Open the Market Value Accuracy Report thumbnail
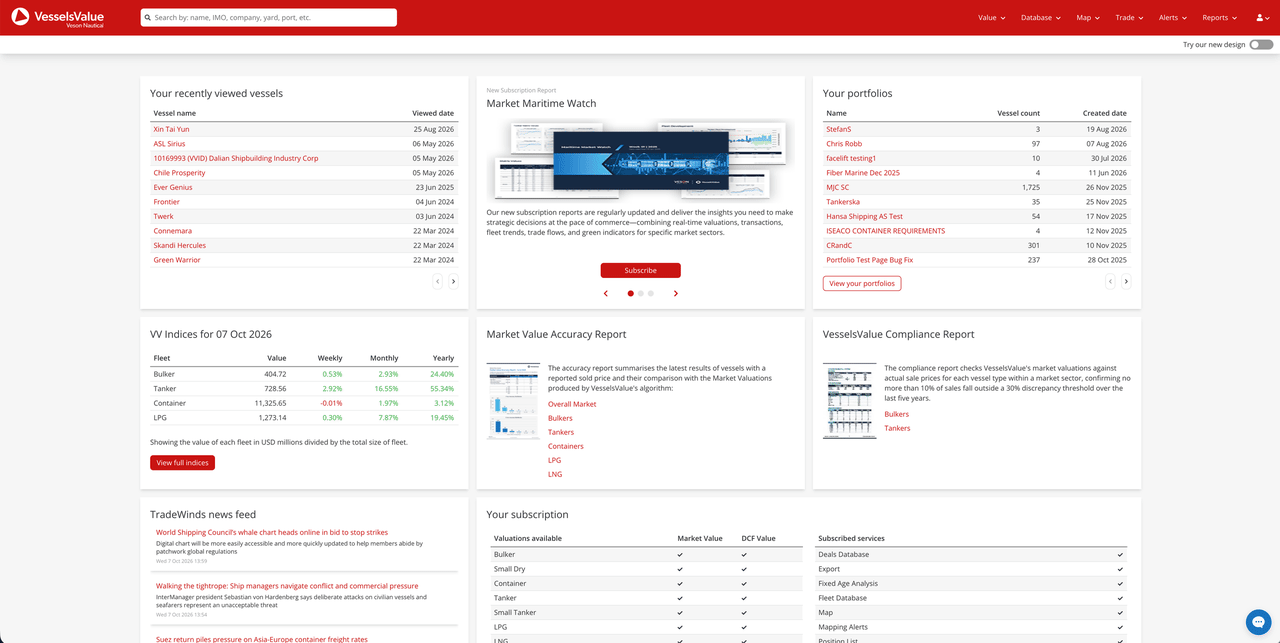This screenshot has height=643, width=1280. [513, 401]
